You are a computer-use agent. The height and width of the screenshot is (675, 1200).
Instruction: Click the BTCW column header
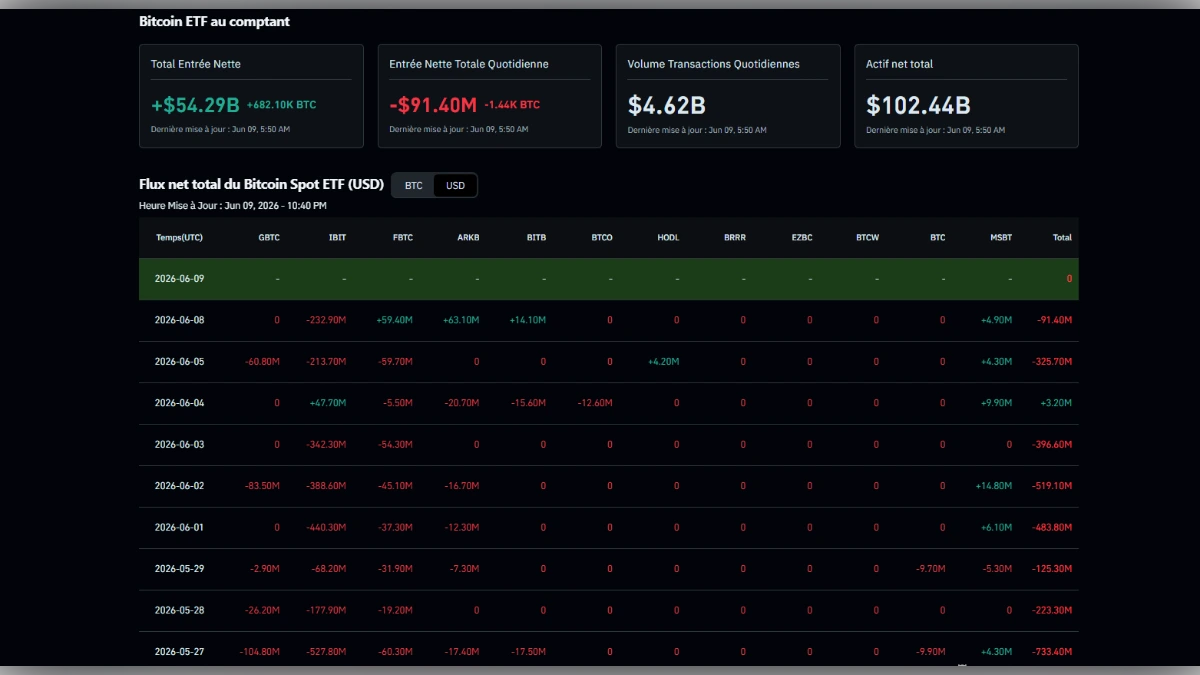868,238
